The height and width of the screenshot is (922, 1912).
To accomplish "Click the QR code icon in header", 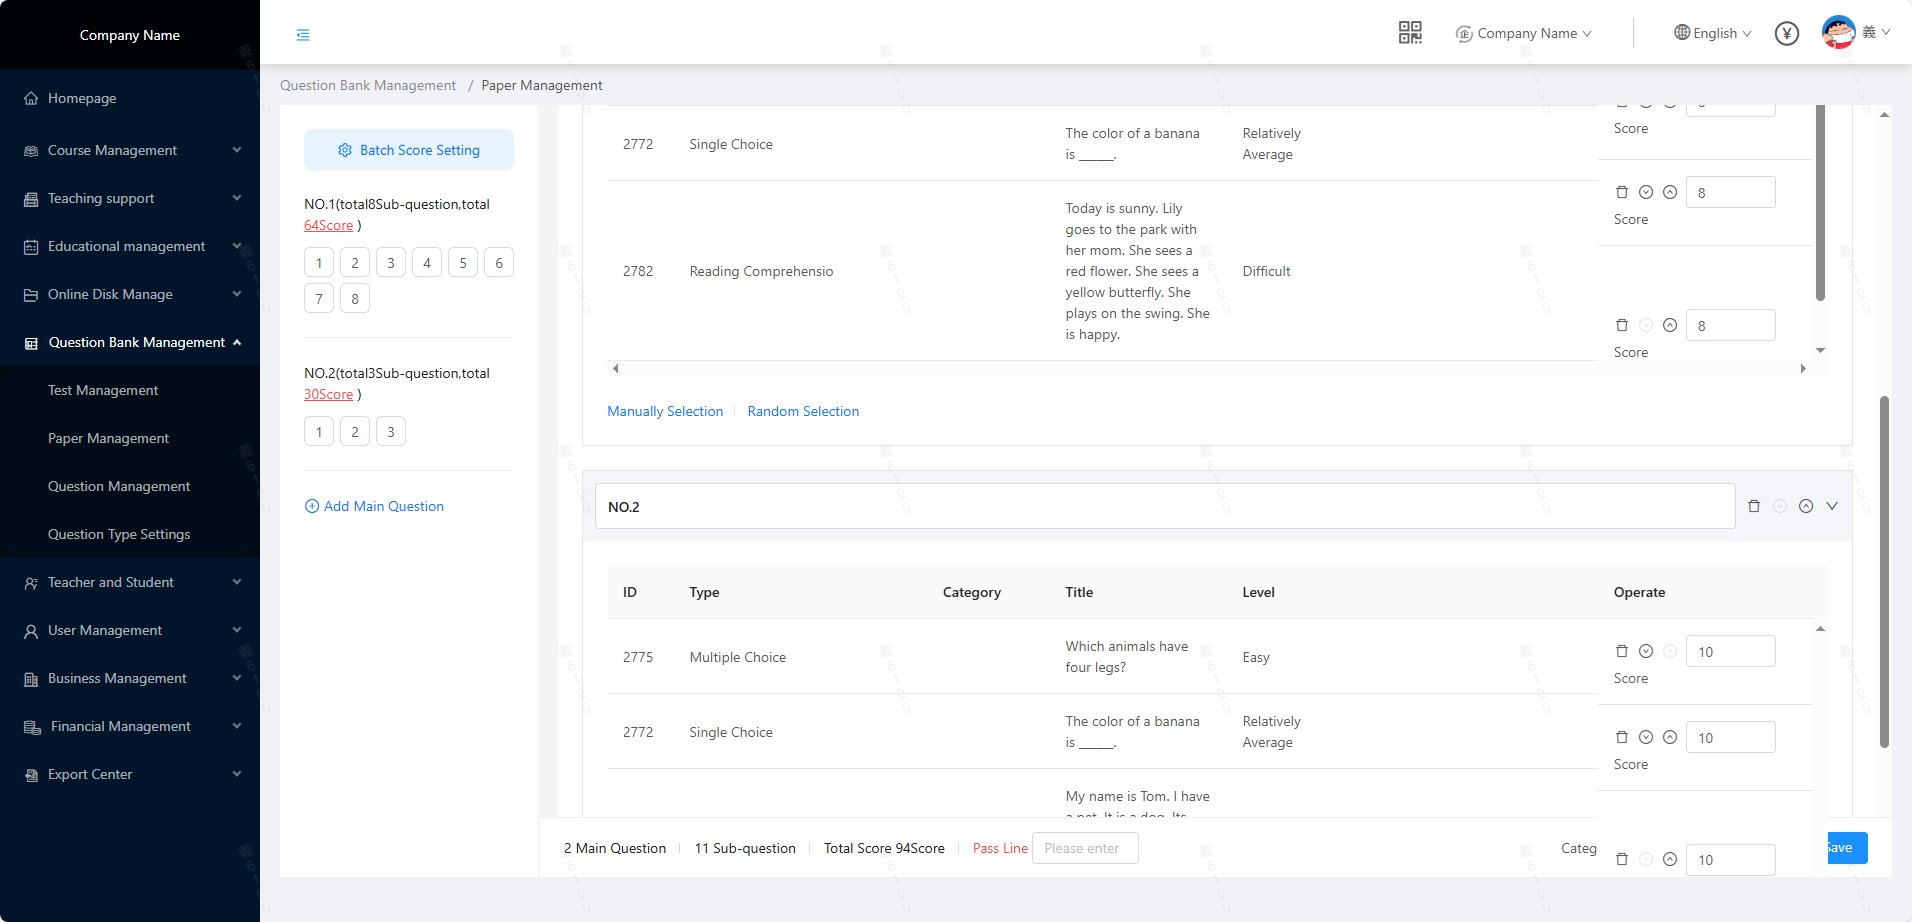I will [1409, 33].
